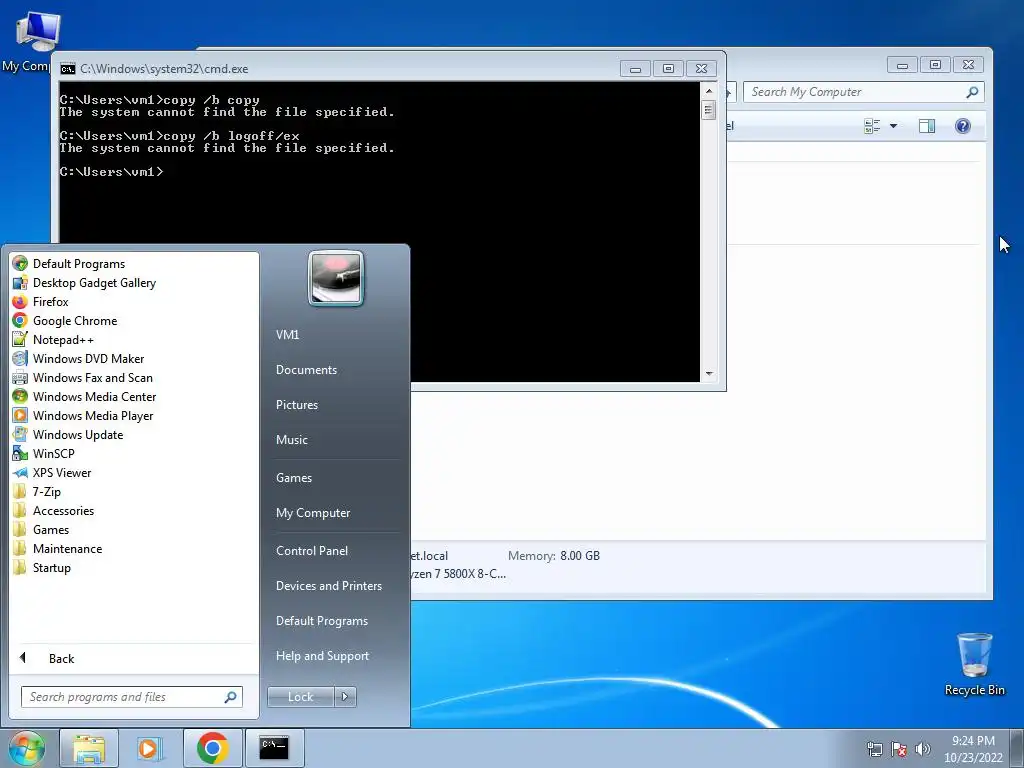Click the scrollbar thumb in cmd window
This screenshot has height=768, width=1024.
click(x=709, y=110)
